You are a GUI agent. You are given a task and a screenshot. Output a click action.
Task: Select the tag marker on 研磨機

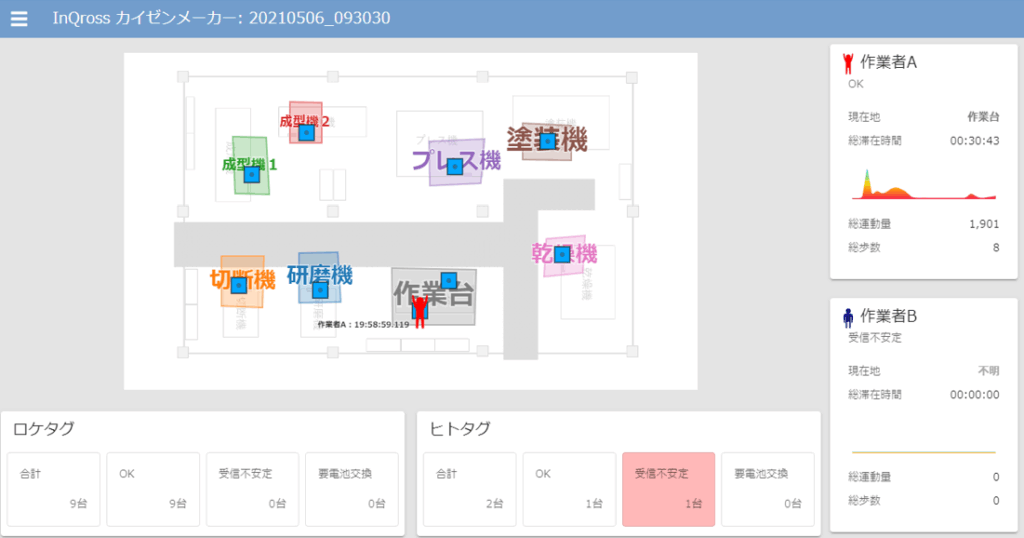[x=319, y=289]
